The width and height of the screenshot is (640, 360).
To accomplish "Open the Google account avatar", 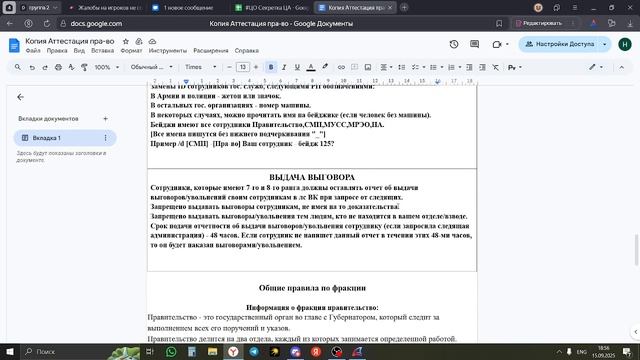I will (x=625, y=44).
